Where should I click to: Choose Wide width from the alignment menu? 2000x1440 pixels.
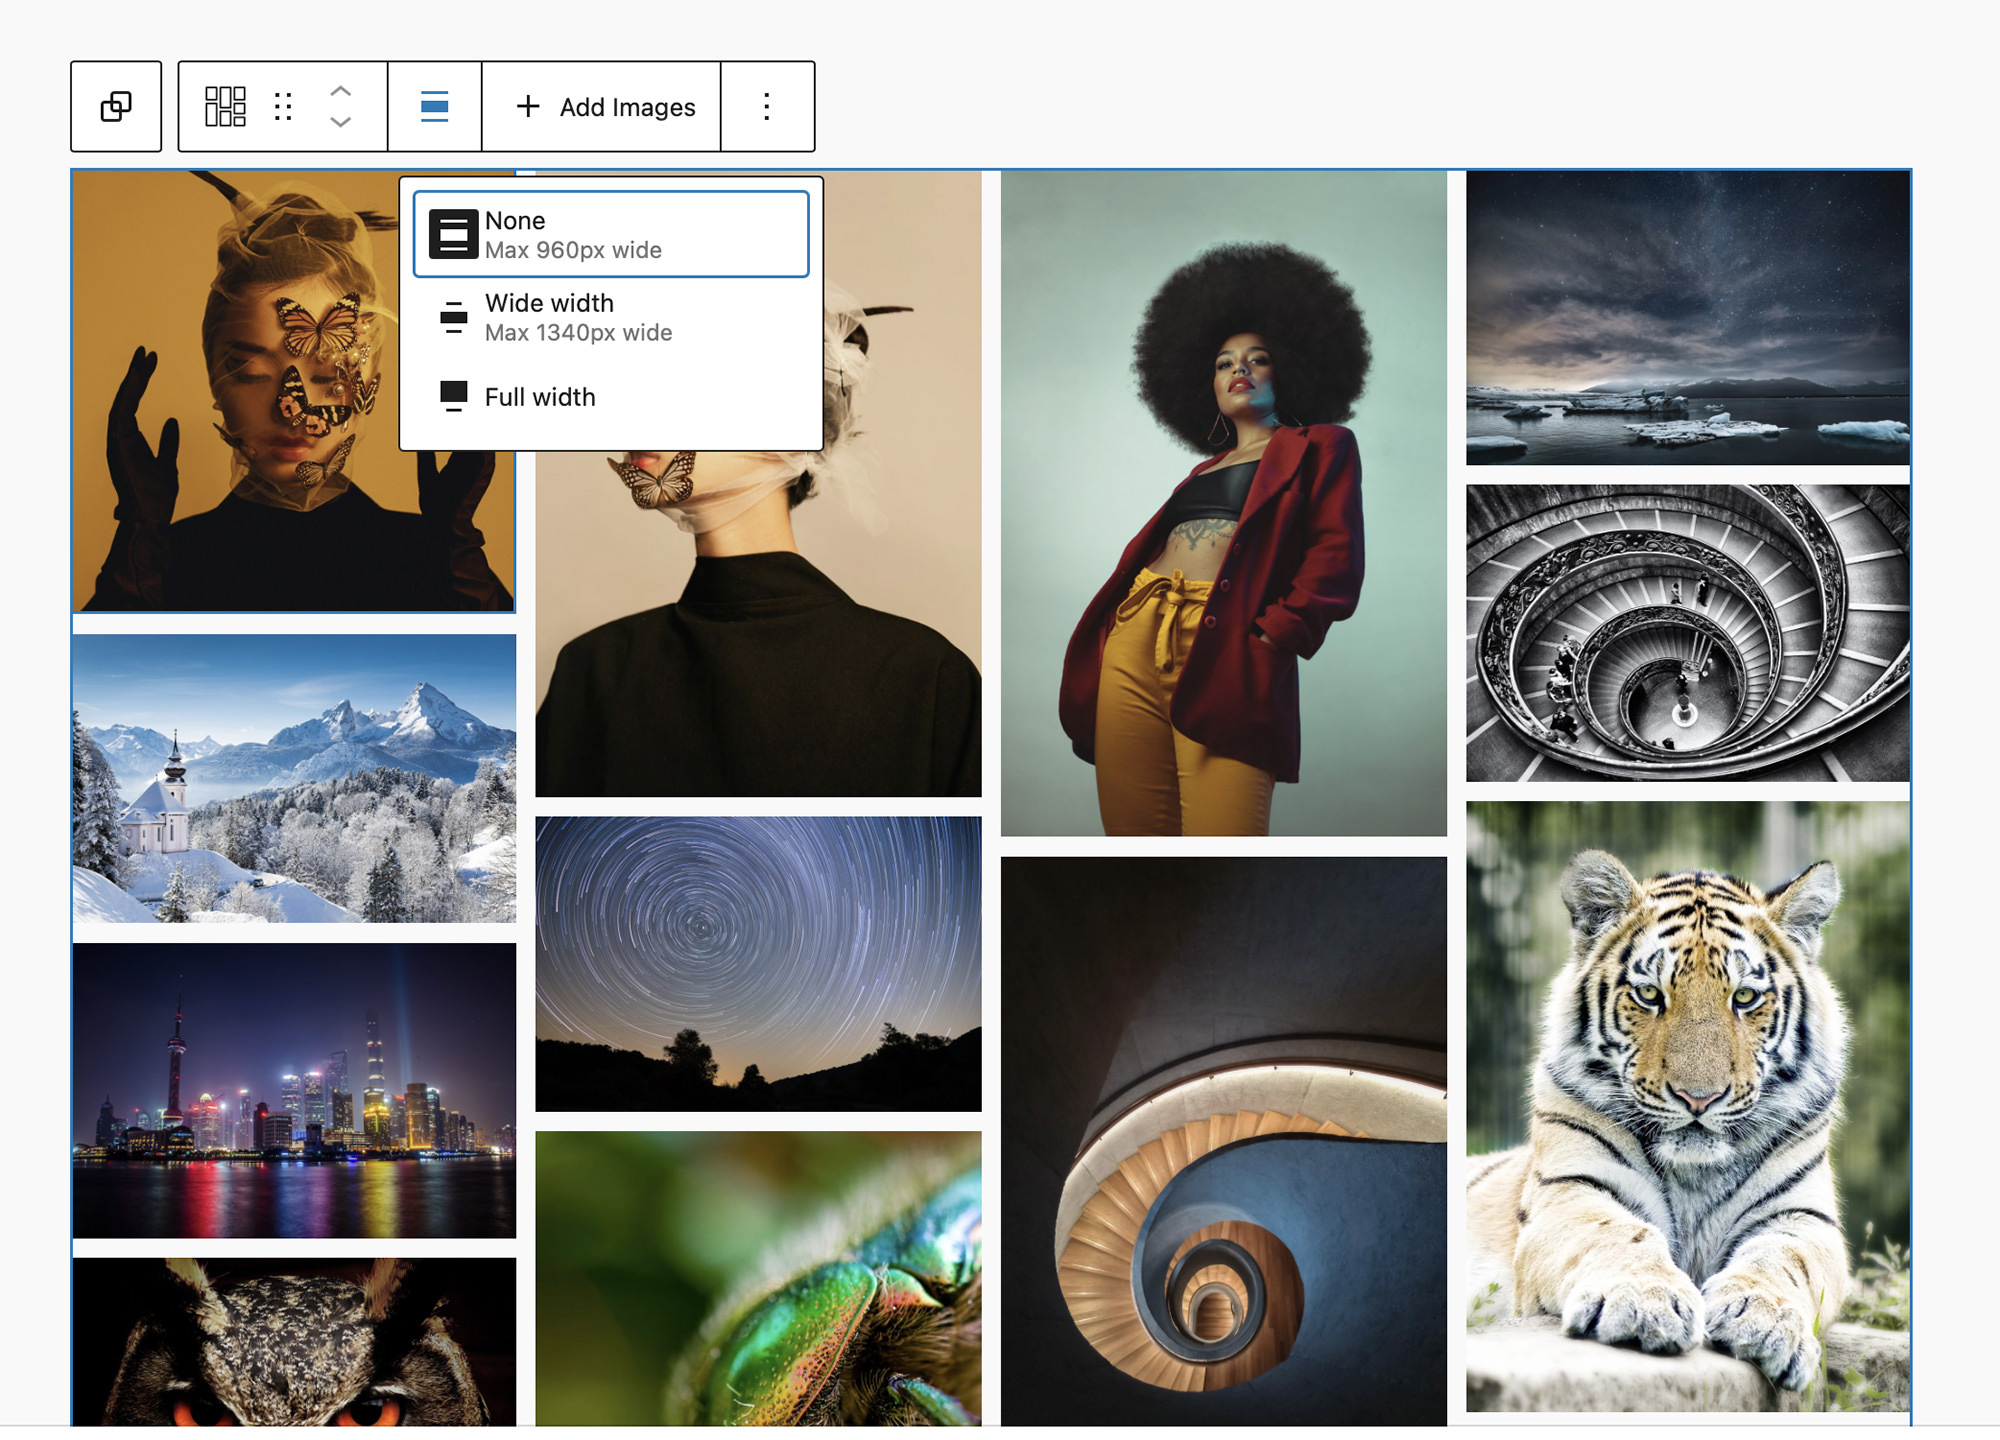[x=578, y=316]
